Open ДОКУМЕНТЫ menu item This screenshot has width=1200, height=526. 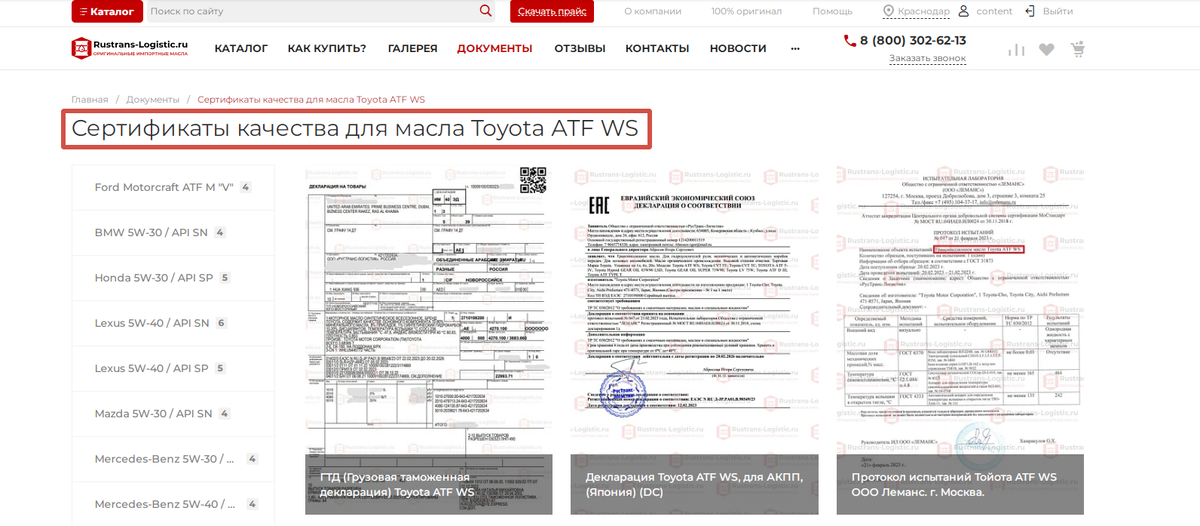[495, 48]
